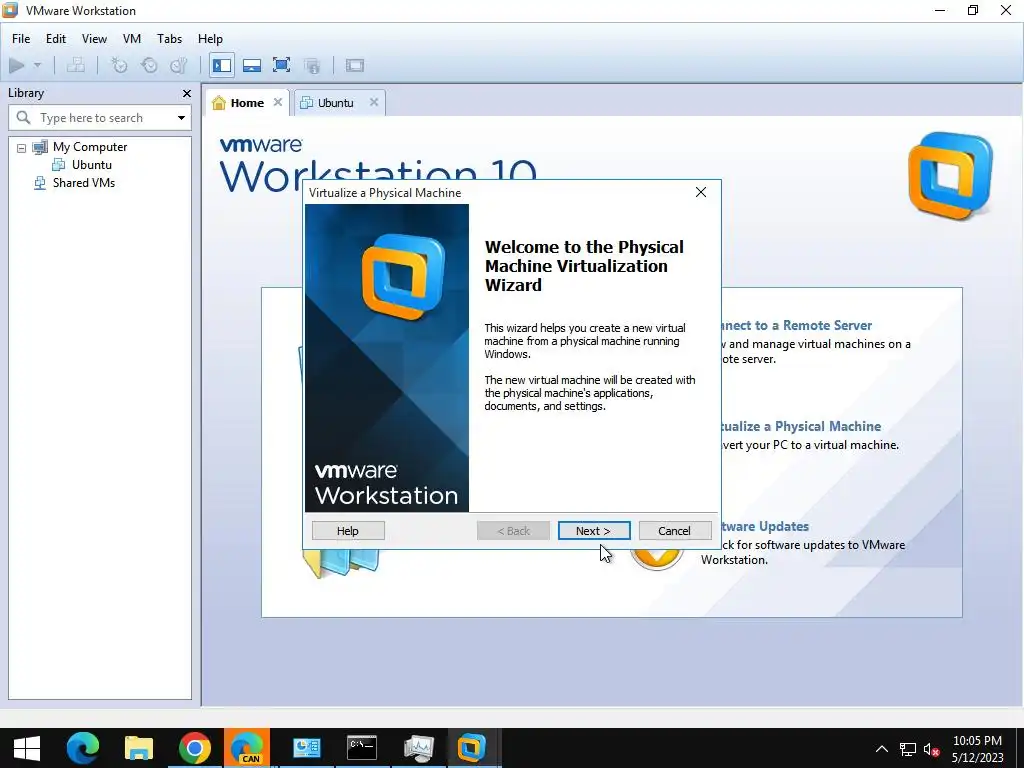Click the network tray icon
1024x768 pixels.
908,749
